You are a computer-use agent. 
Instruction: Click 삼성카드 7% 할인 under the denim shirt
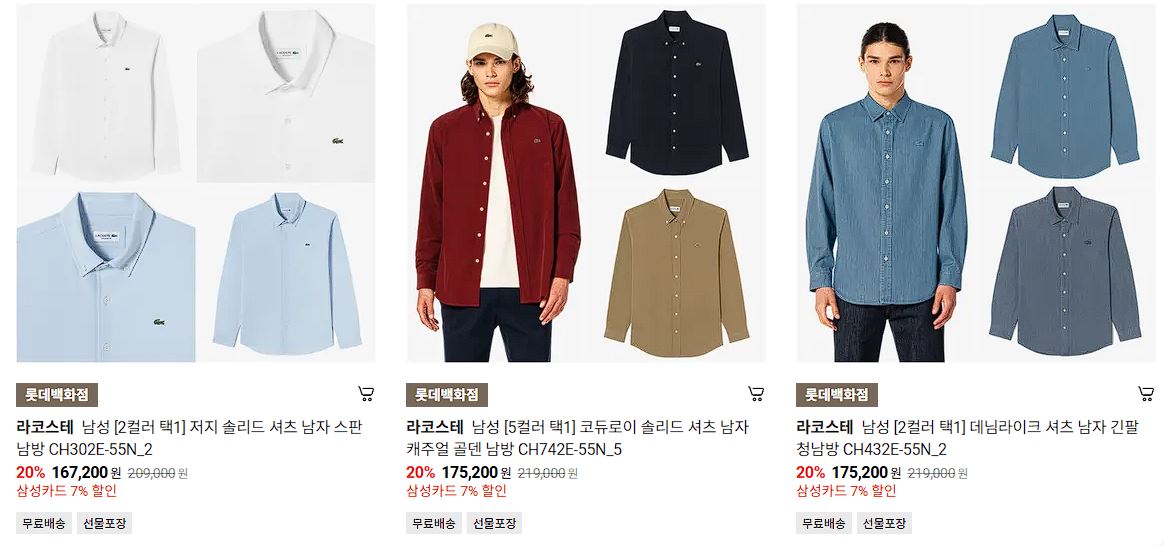click(846, 490)
